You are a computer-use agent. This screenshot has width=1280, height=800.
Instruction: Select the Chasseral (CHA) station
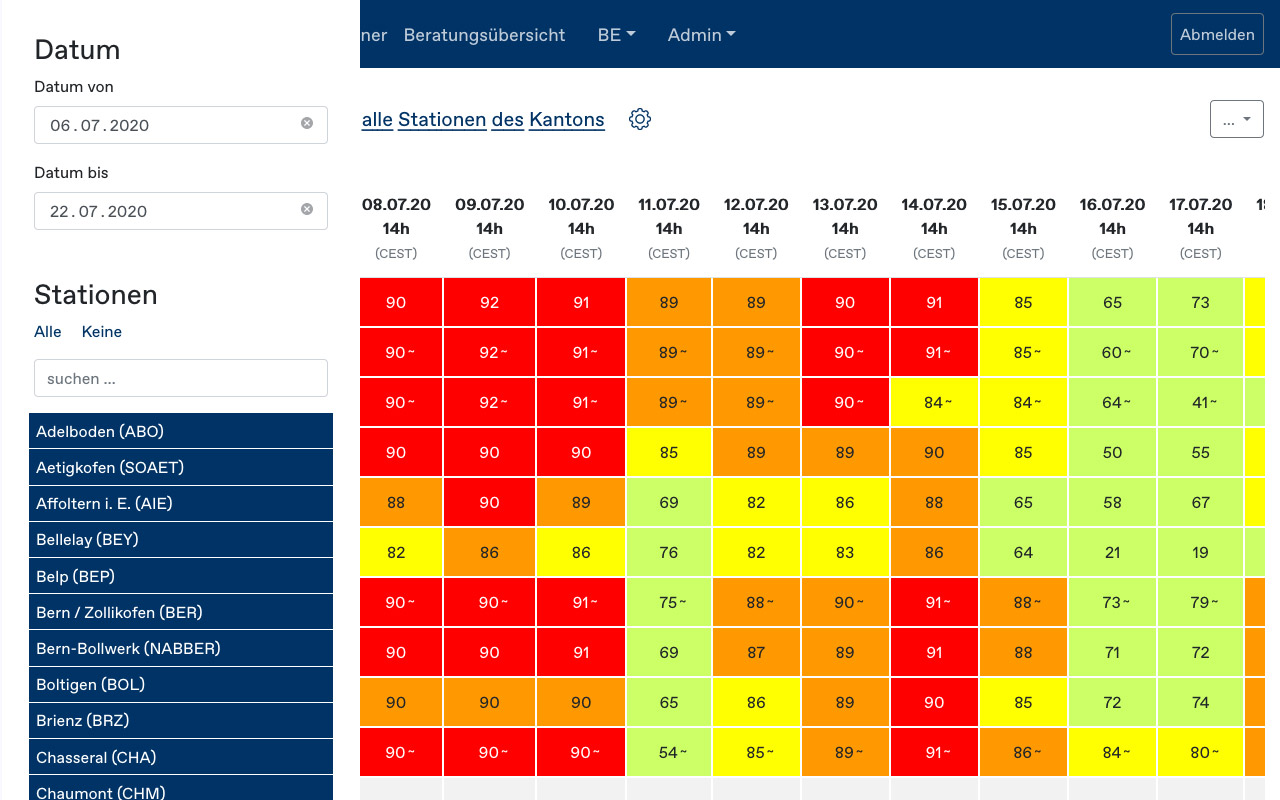[180, 756]
